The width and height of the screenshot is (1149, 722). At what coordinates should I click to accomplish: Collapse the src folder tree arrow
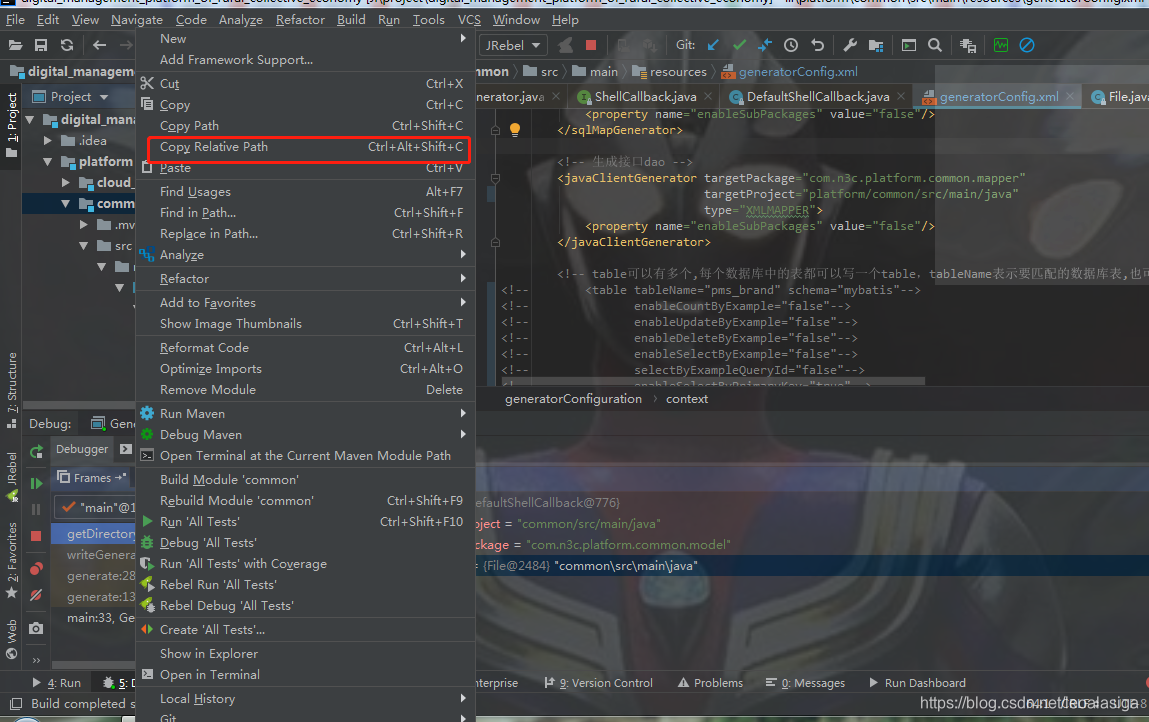(x=84, y=246)
